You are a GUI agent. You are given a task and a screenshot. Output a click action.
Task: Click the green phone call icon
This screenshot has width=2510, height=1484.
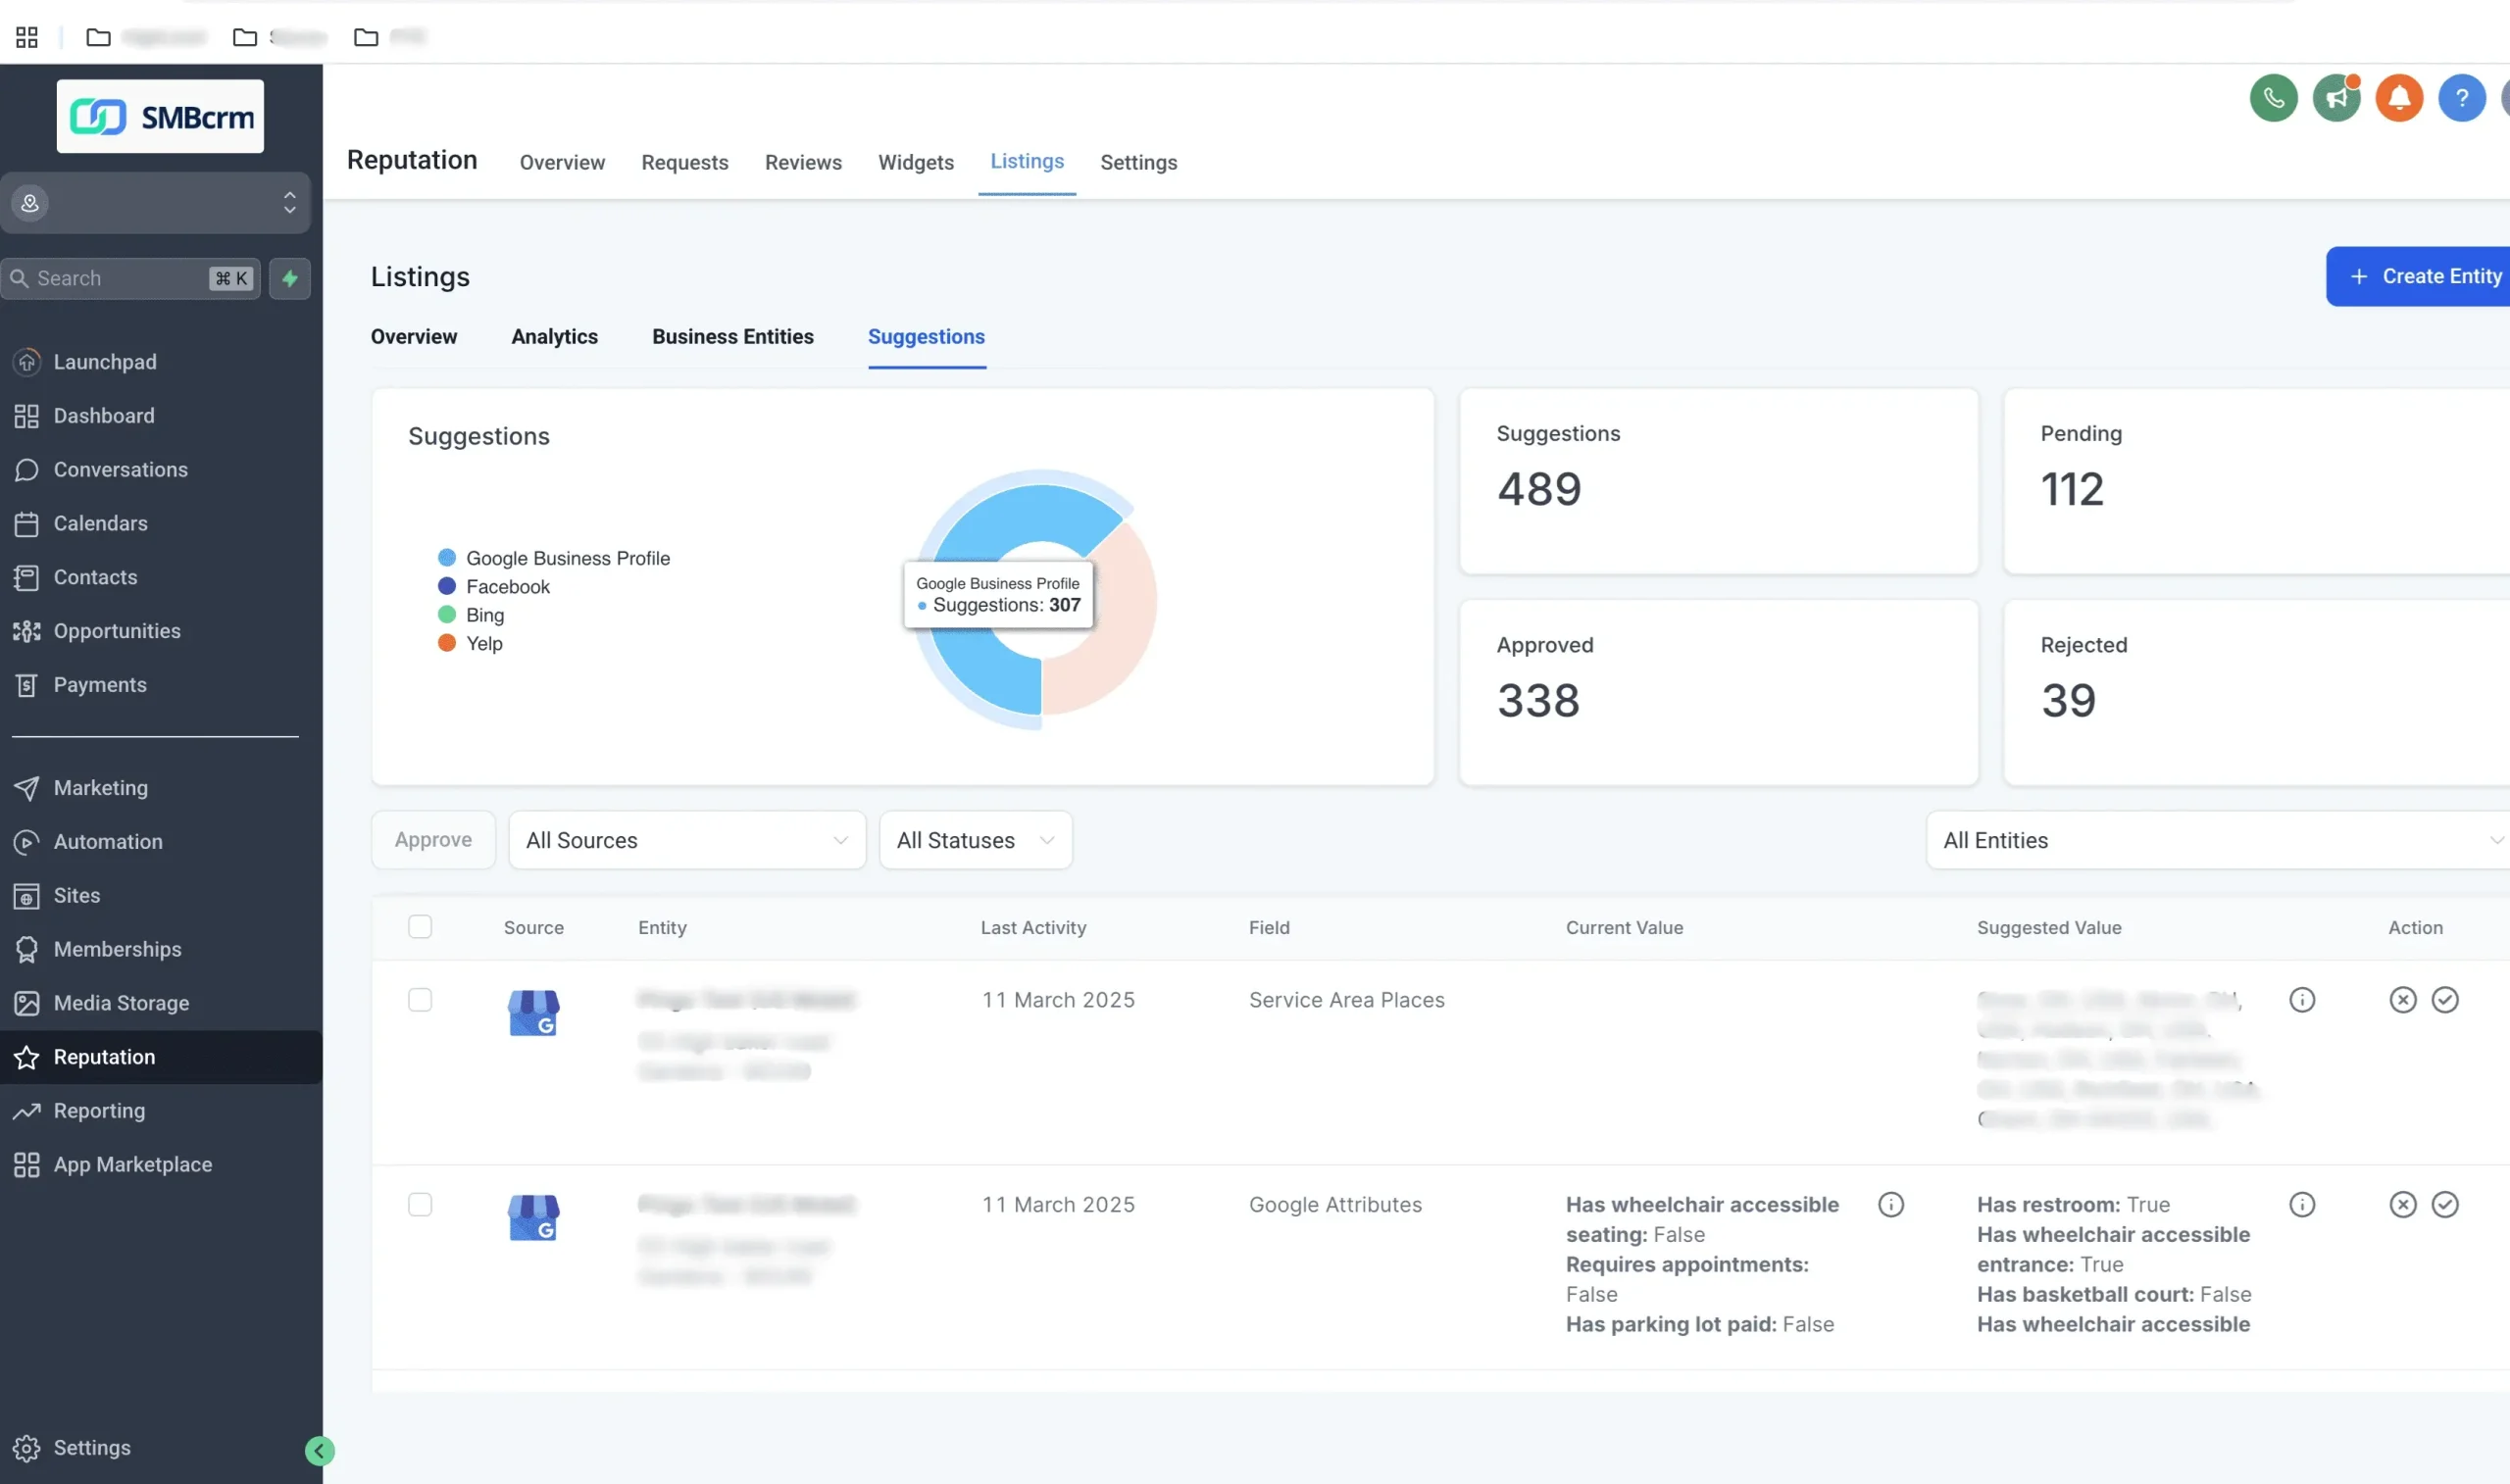(x=2273, y=98)
